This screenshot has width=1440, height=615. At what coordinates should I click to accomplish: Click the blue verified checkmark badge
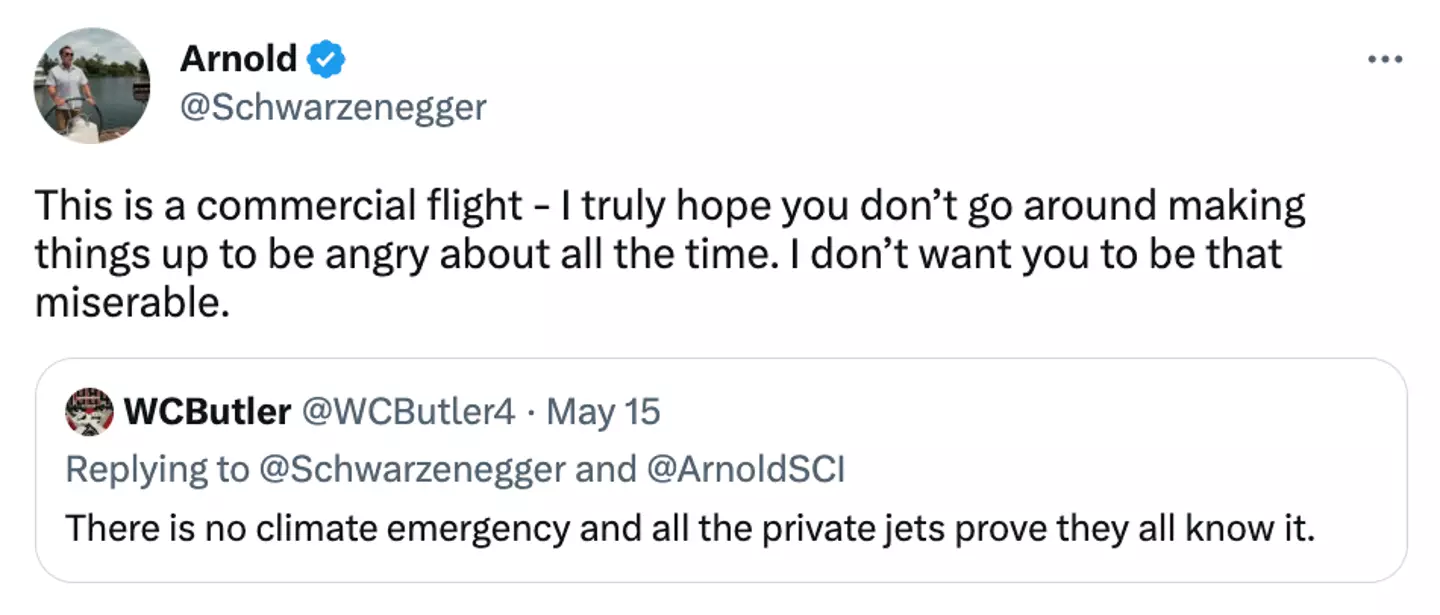326,60
